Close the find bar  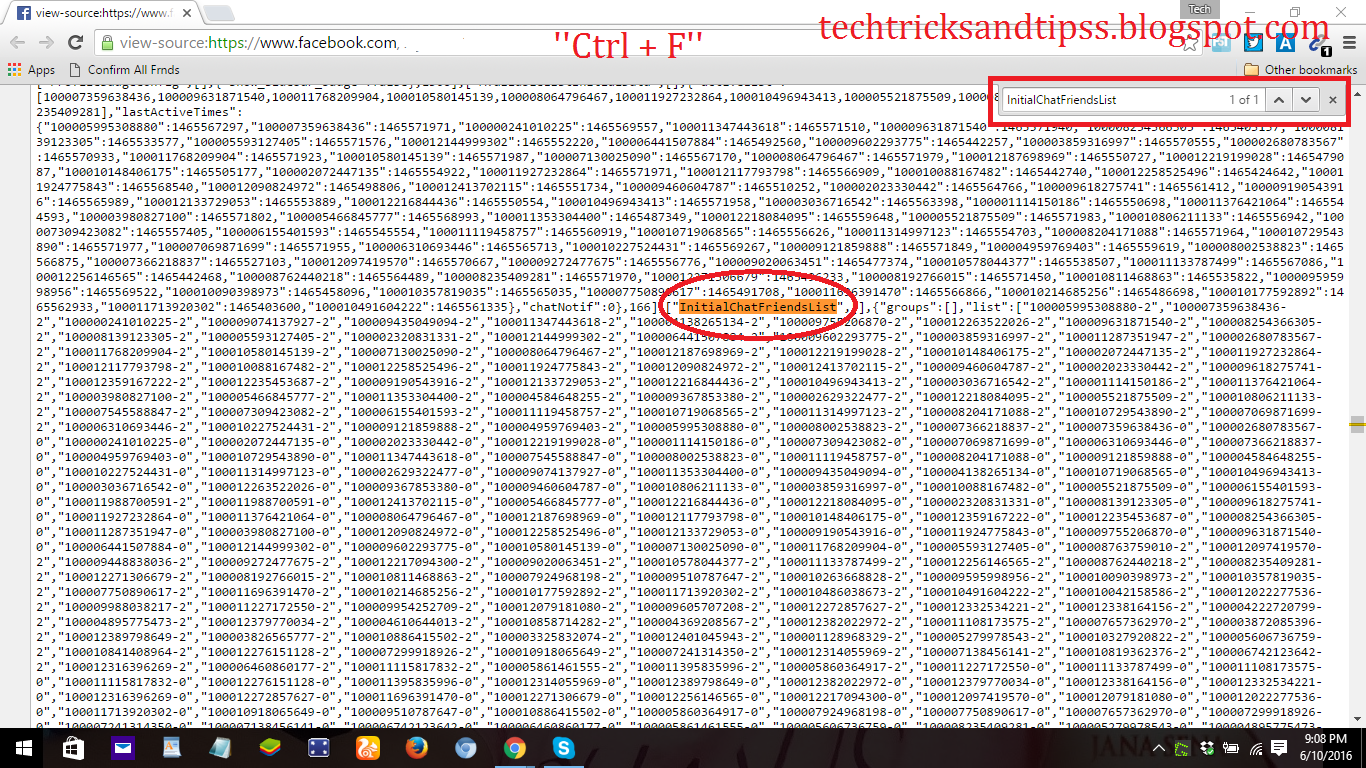(1332, 99)
